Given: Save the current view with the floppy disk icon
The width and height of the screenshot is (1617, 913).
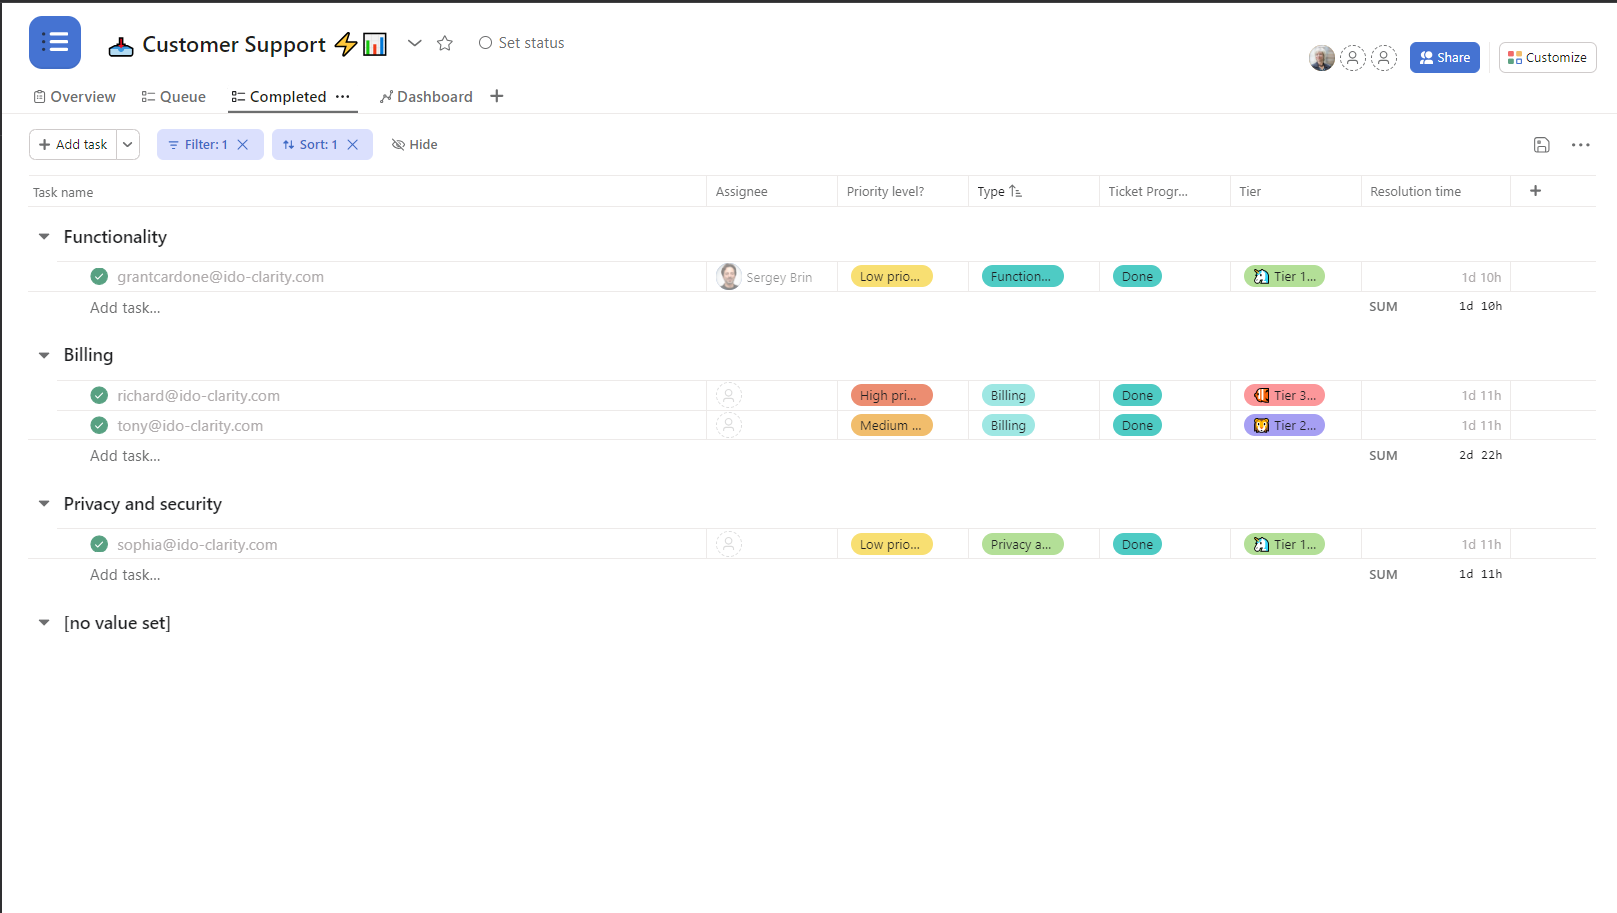Looking at the screenshot, I should pyautogui.click(x=1541, y=145).
